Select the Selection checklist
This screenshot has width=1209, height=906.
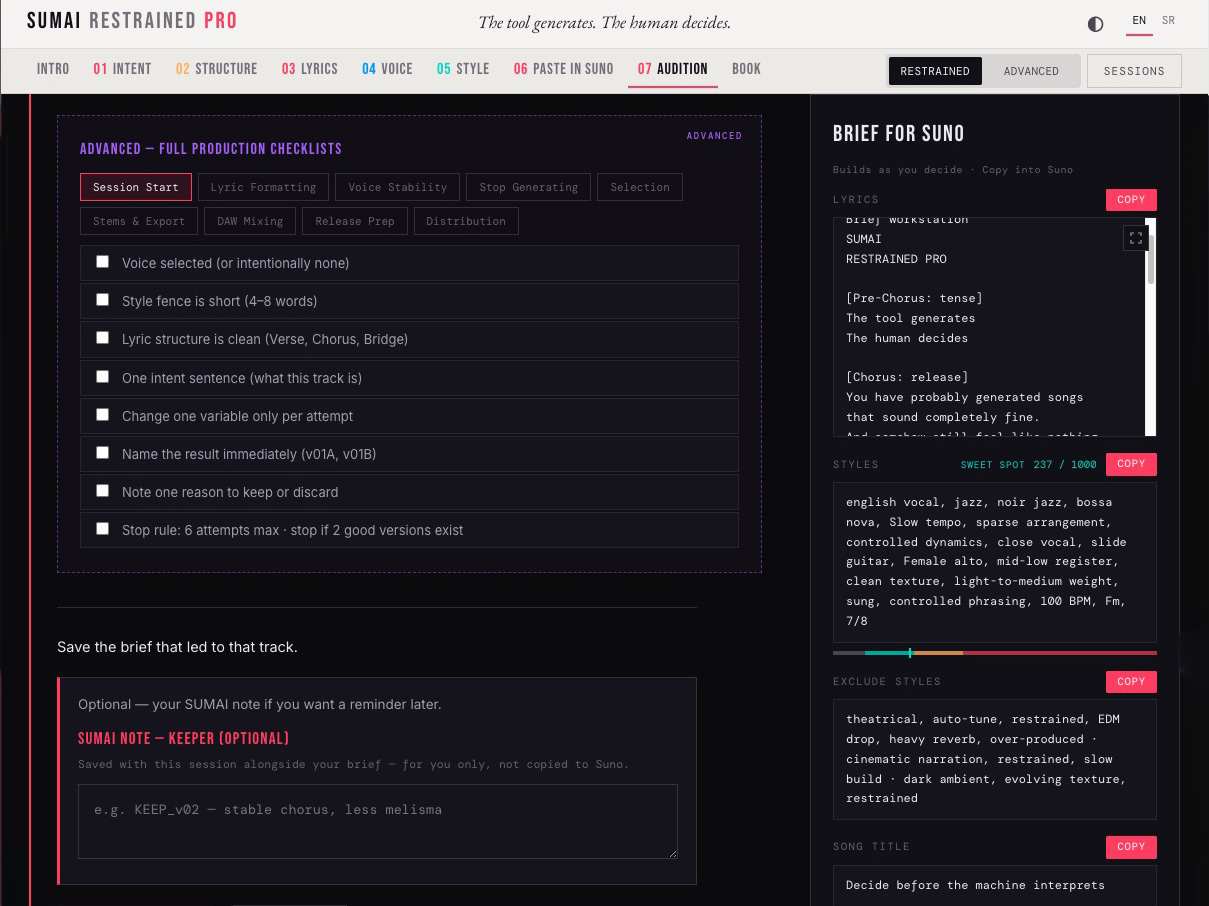tap(640, 187)
